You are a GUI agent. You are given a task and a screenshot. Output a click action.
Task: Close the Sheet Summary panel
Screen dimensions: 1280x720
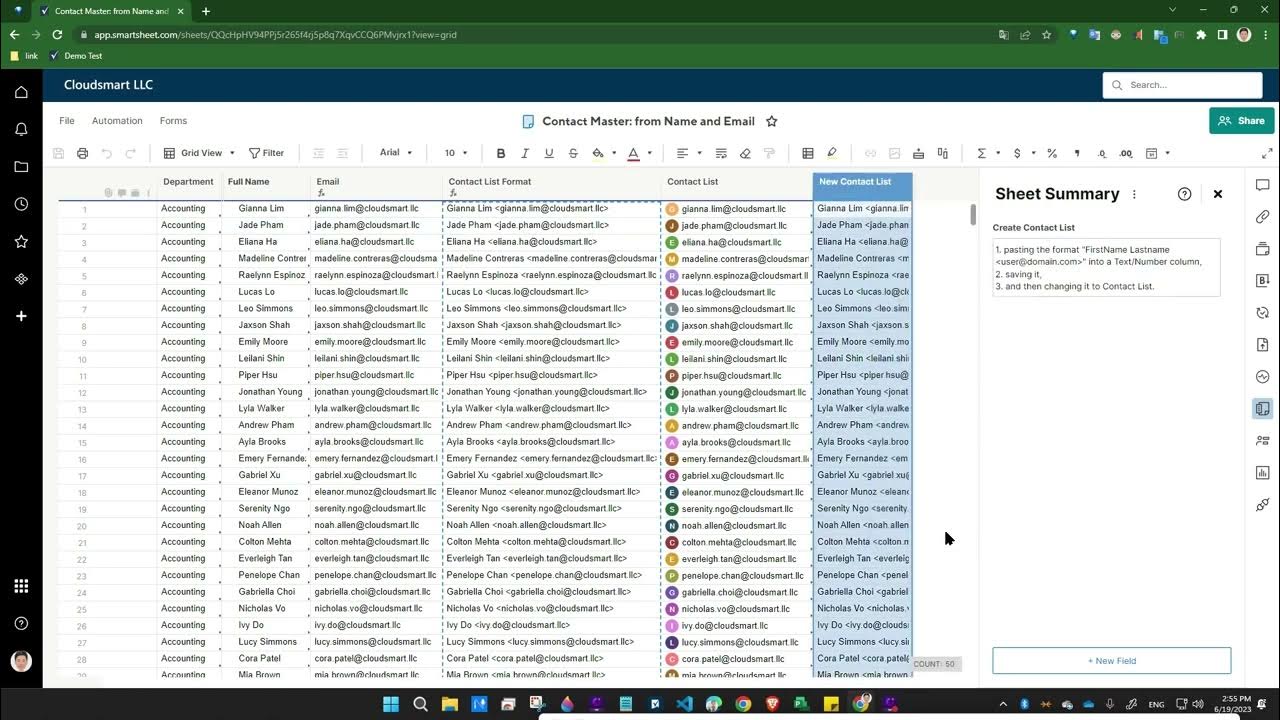(1218, 194)
